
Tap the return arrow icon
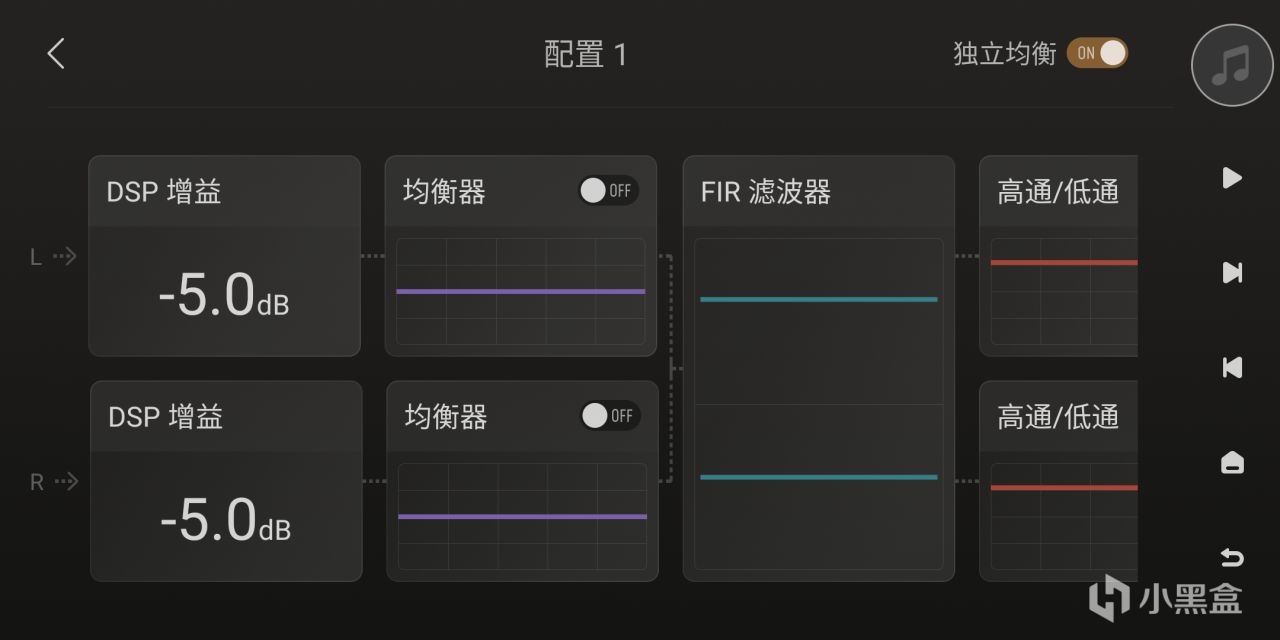pyautogui.click(x=1232, y=557)
